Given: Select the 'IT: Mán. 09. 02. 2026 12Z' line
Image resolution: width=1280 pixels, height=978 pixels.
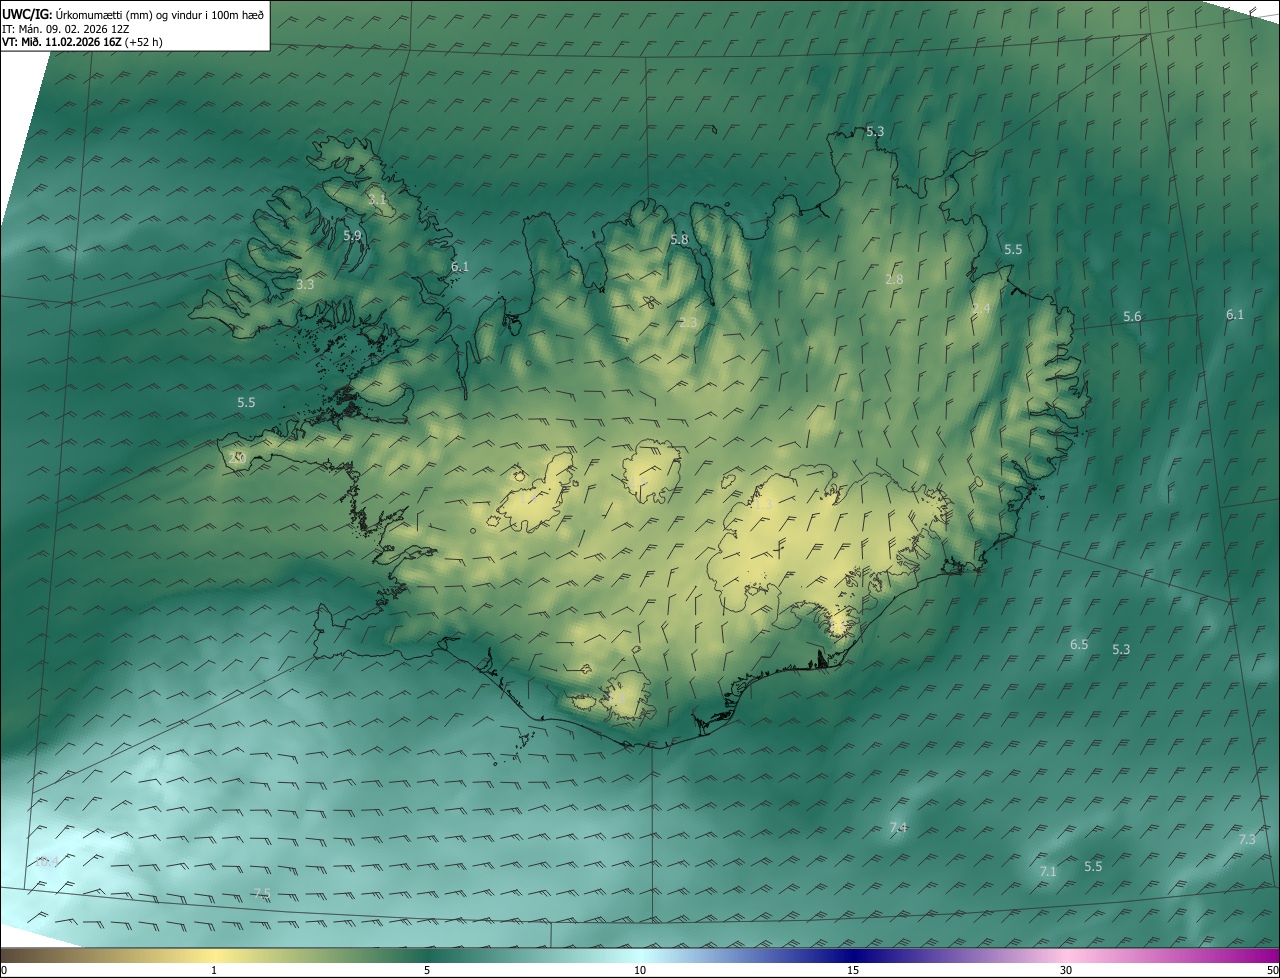Looking at the screenshot, I should click(68, 28).
